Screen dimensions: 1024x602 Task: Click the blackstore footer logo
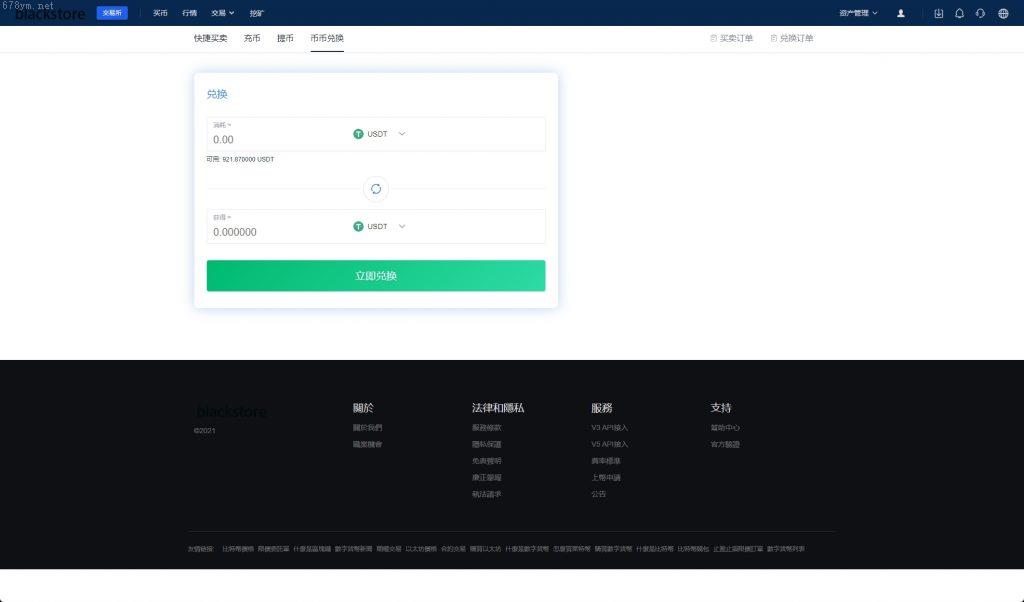[231, 411]
